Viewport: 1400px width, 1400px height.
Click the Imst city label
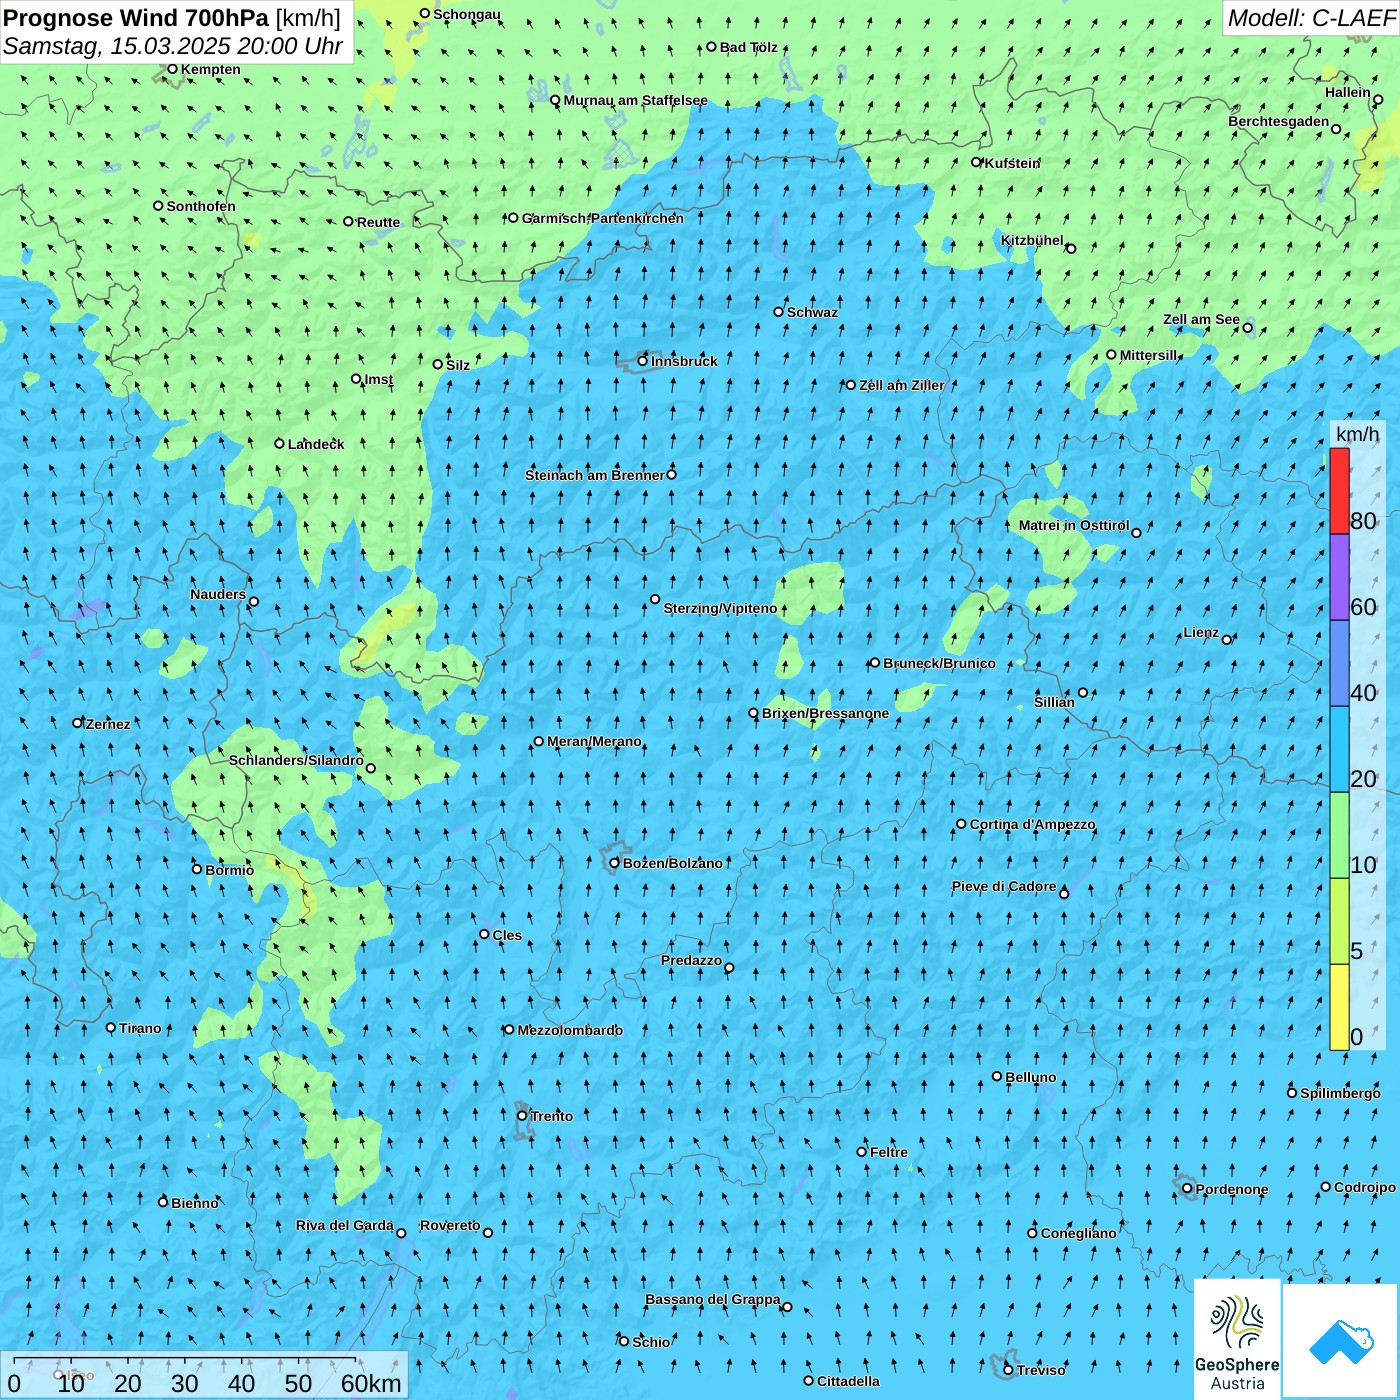pos(379,379)
